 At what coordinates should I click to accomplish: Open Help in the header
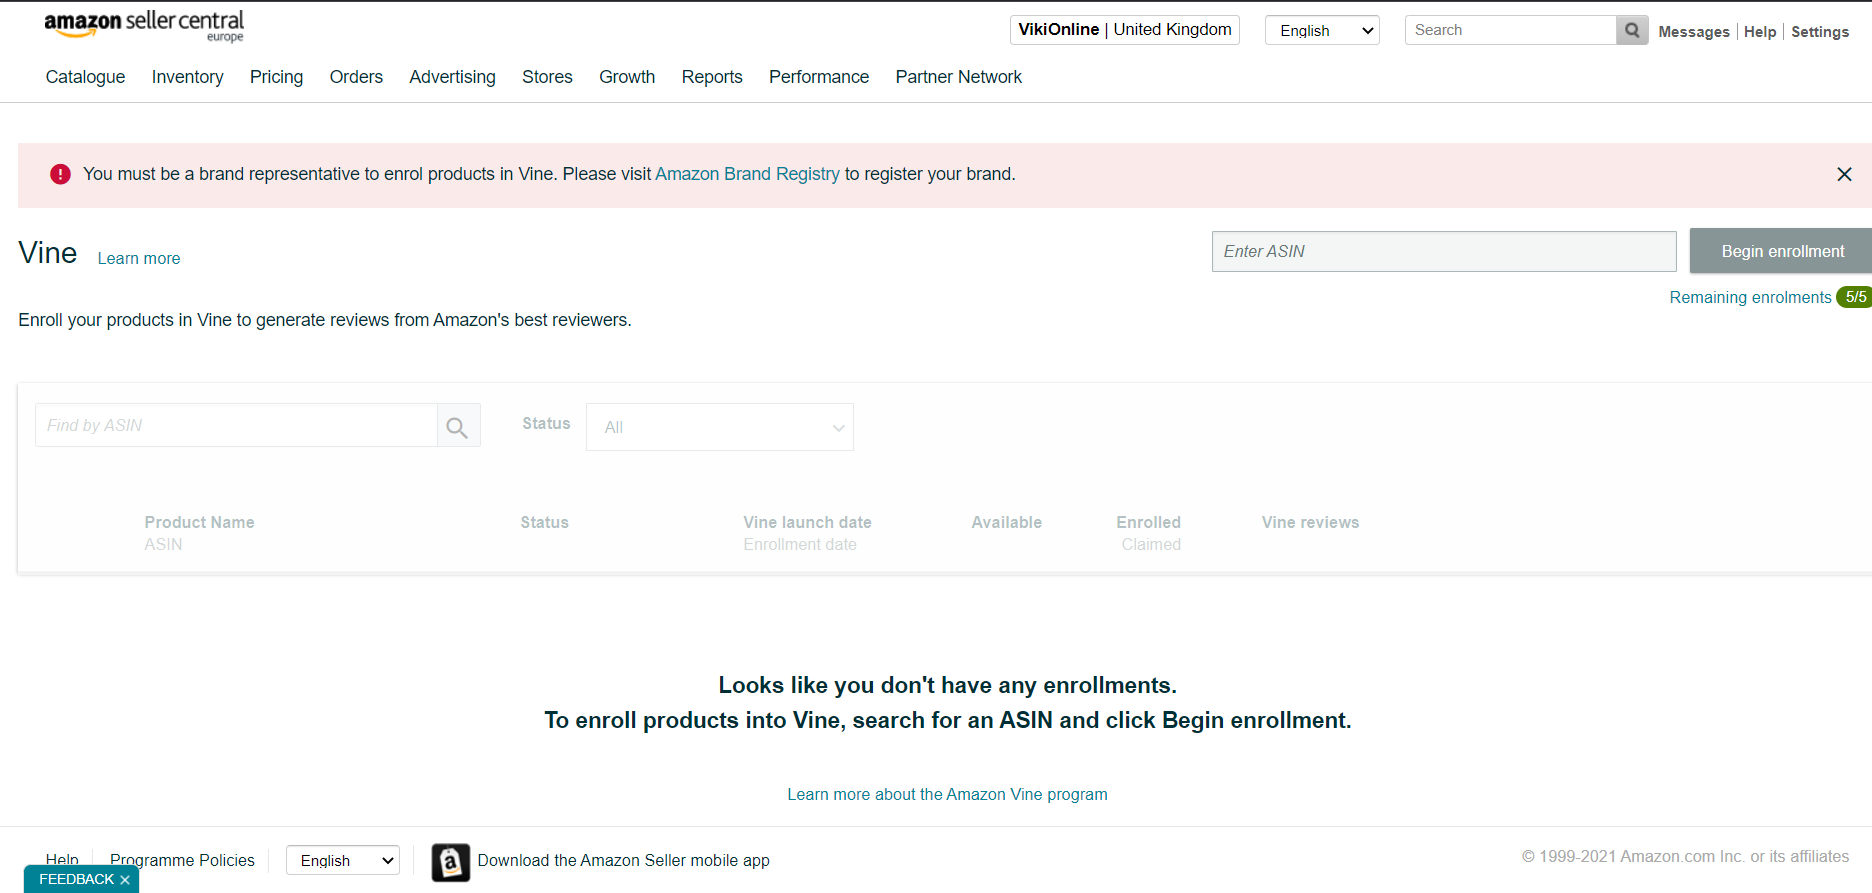pyautogui.click(x=1760, y=32)
